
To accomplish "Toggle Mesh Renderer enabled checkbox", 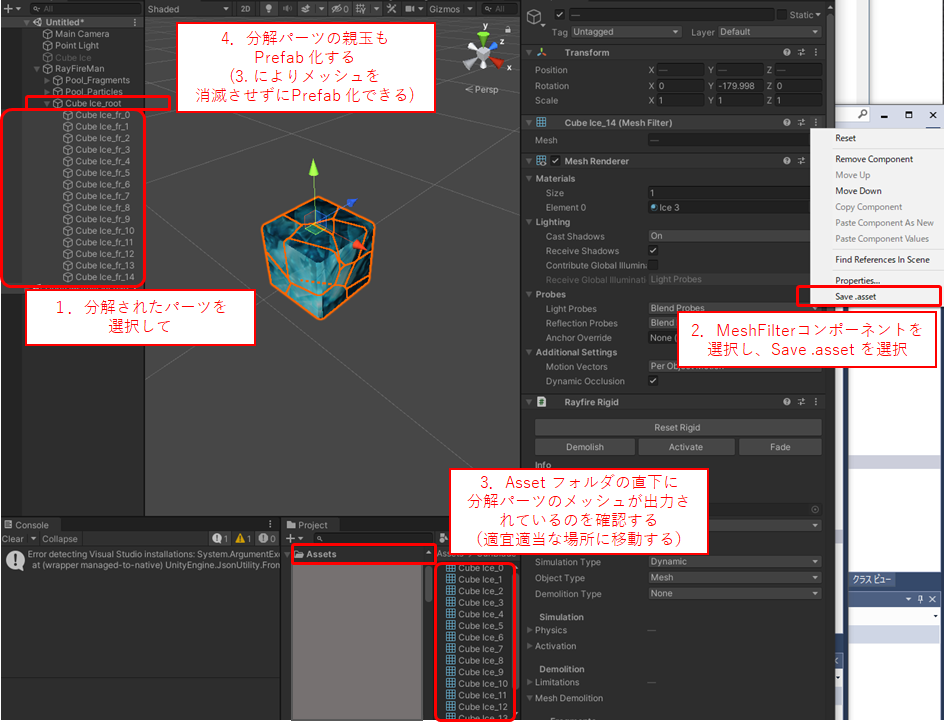I will pos(556,161).
